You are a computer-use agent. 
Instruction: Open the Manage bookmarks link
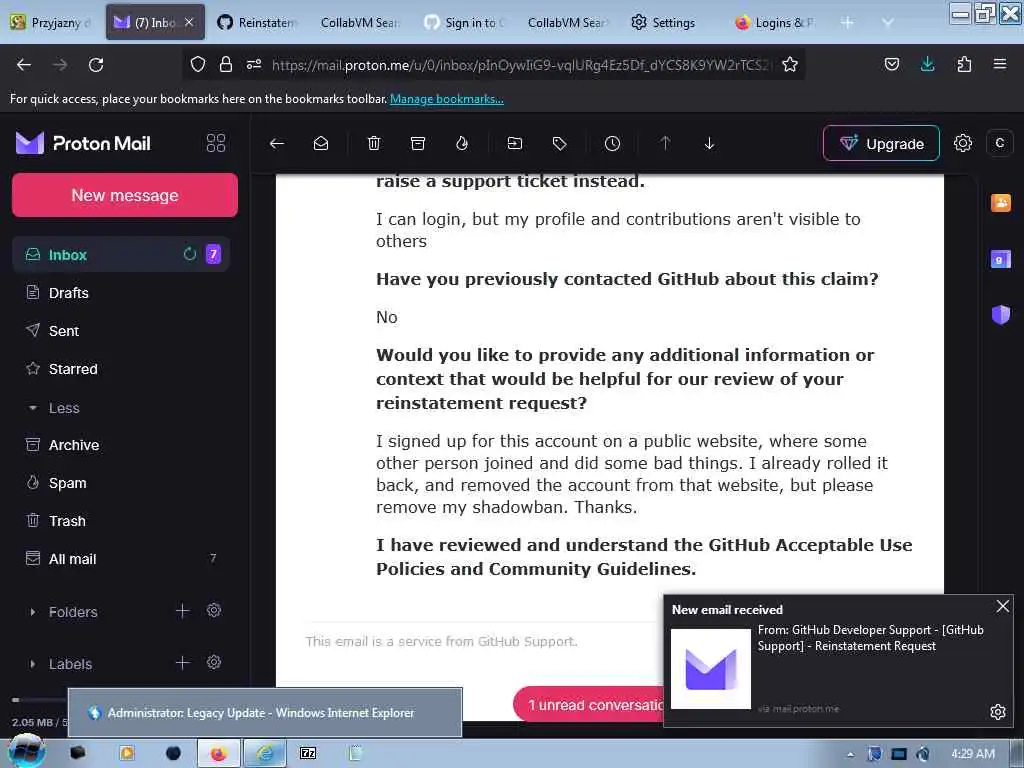click(x=447, y=99)
